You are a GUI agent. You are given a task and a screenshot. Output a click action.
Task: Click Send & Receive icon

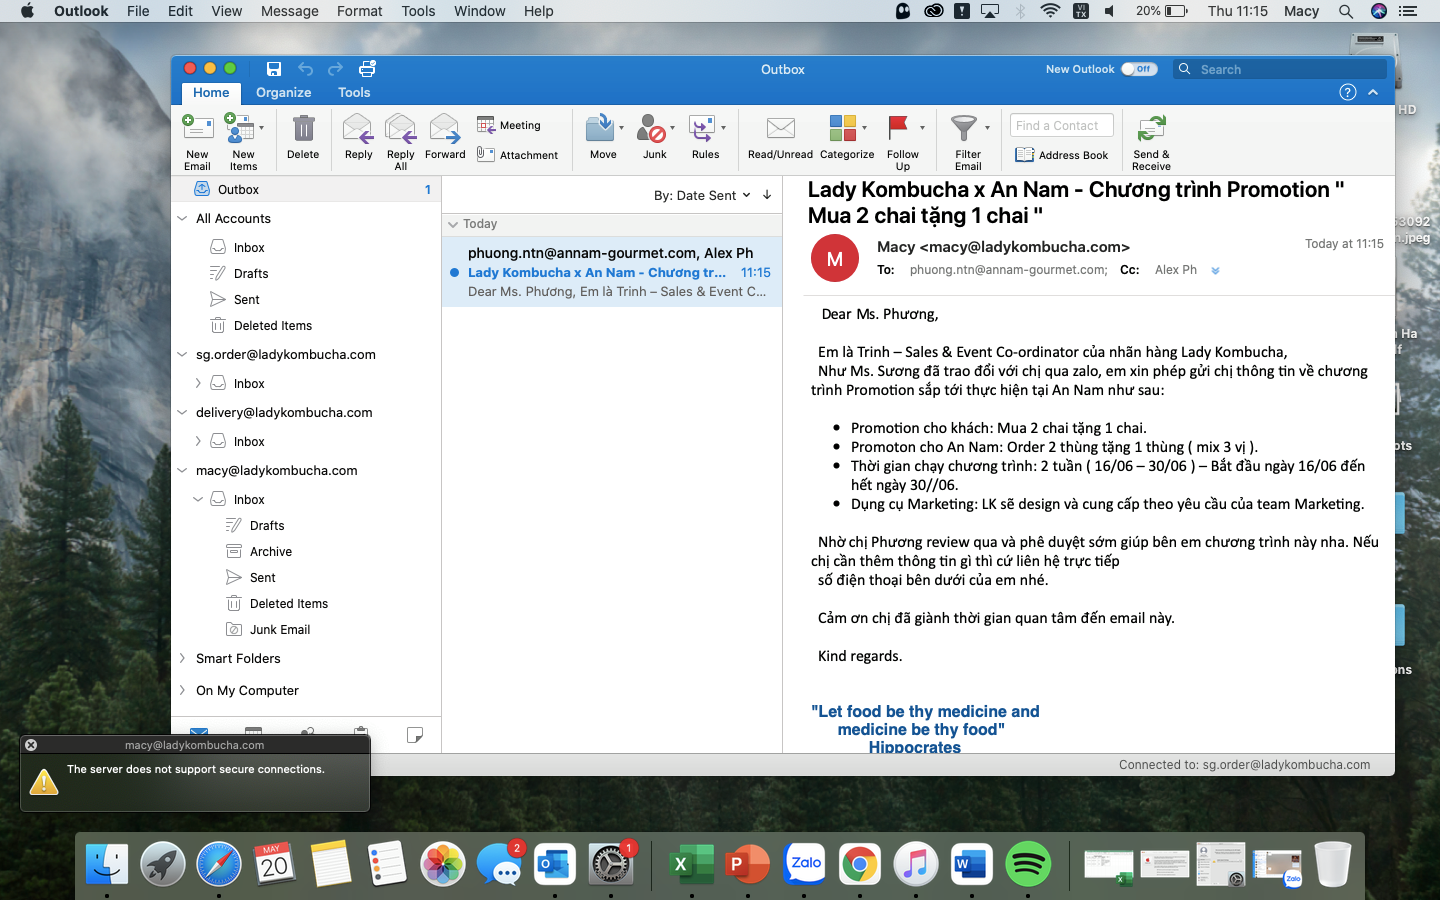[1151, 129]
